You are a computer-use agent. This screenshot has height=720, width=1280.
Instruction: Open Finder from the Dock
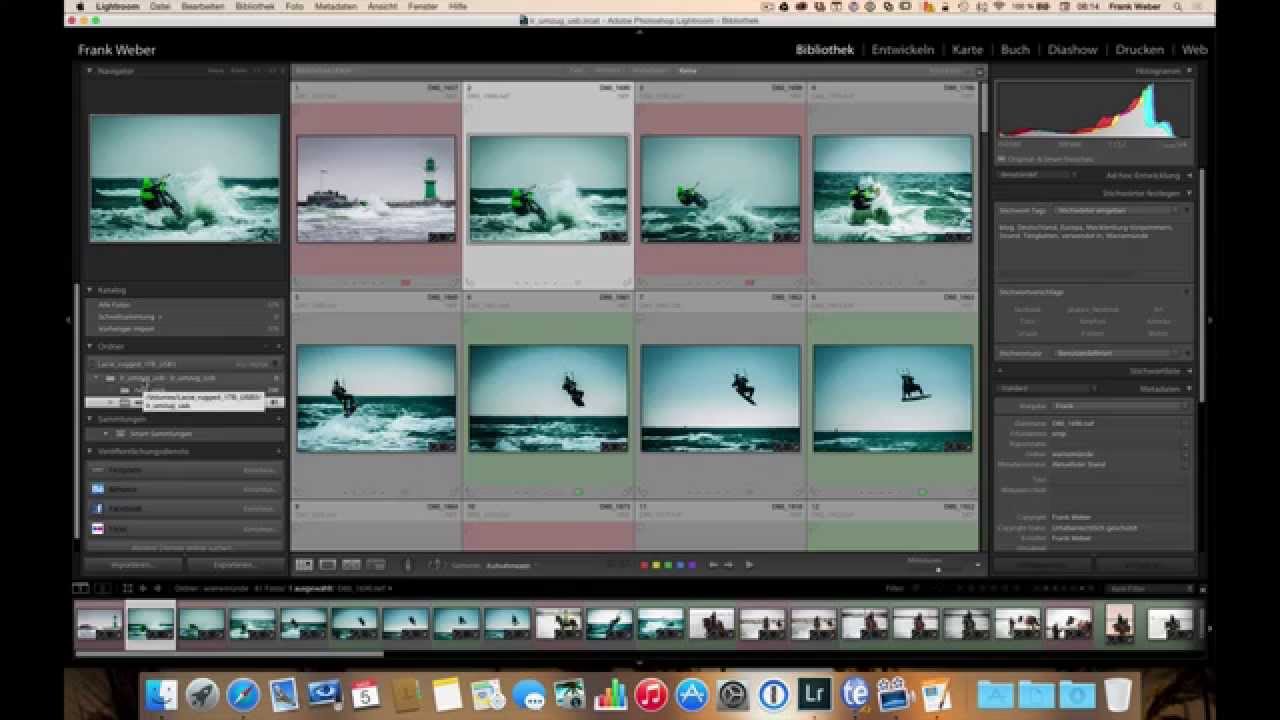pos(161,694)
